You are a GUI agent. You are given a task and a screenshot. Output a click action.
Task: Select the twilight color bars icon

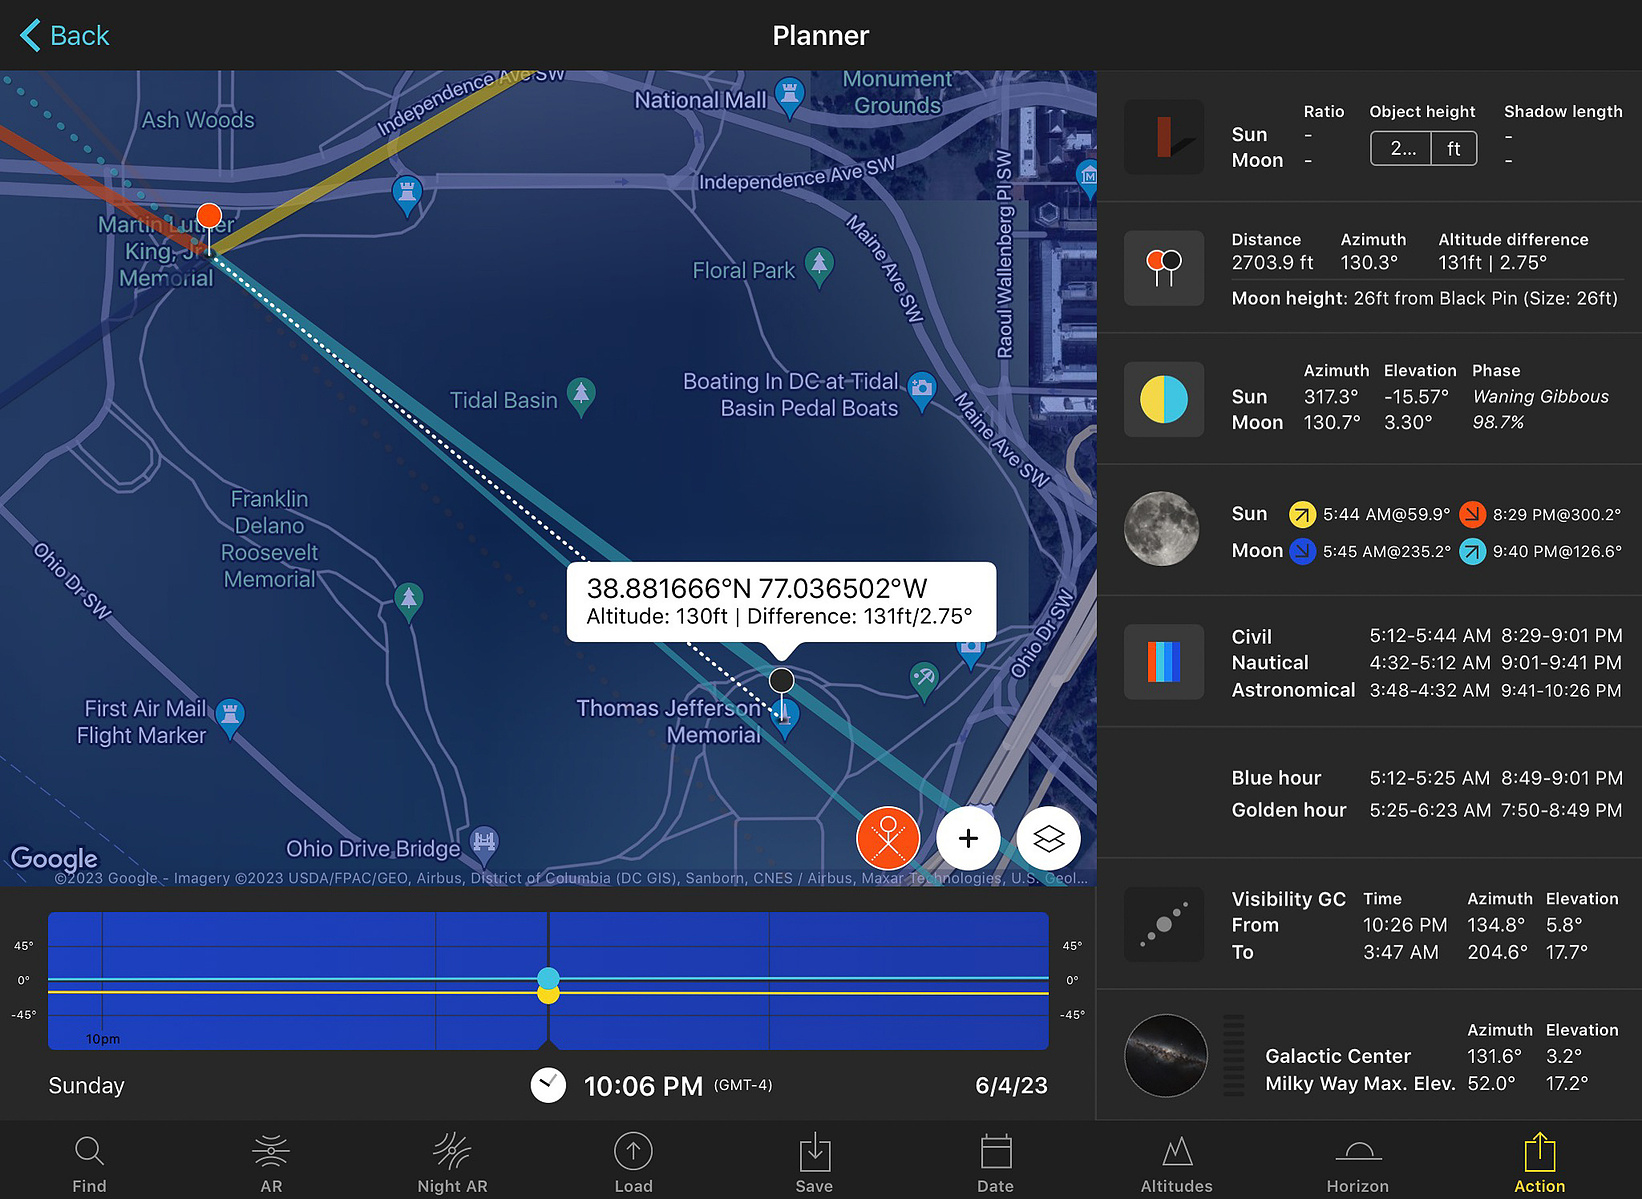[x=1164, y=662]
